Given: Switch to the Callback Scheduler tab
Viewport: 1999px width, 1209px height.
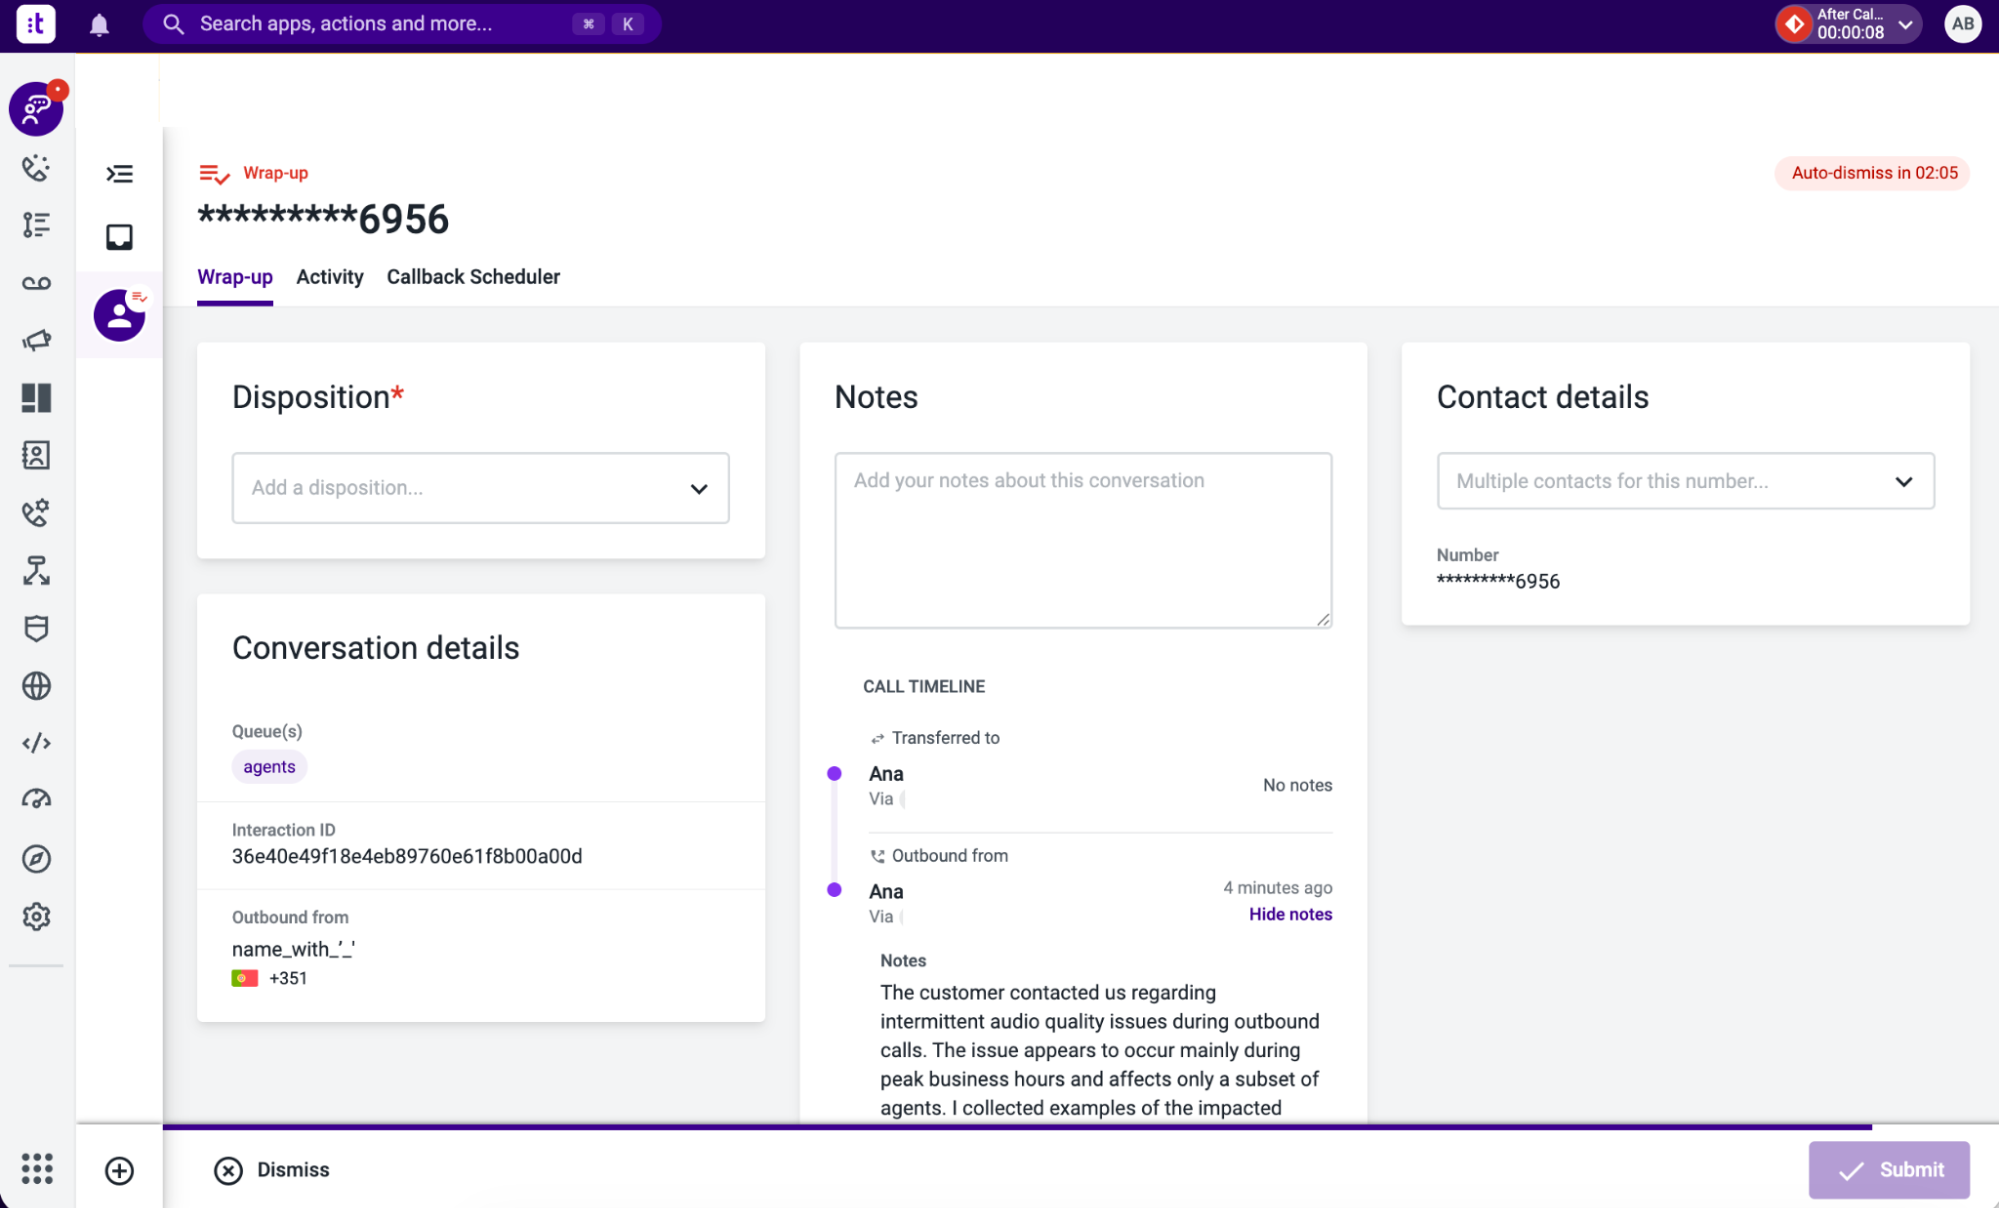Looking at the screenshot, I should coord(473,277).
